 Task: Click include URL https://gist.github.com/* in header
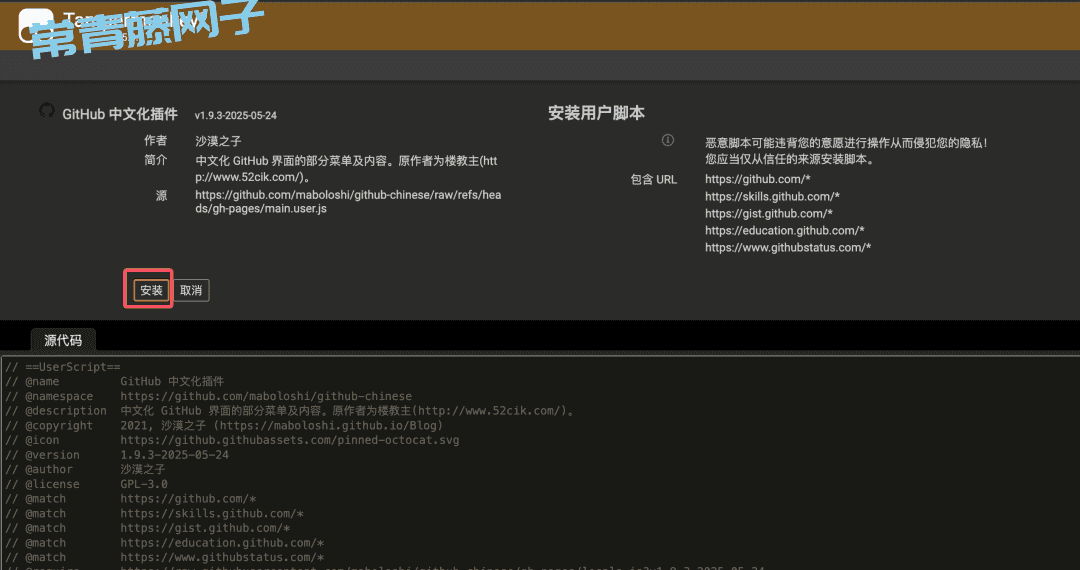769,214
